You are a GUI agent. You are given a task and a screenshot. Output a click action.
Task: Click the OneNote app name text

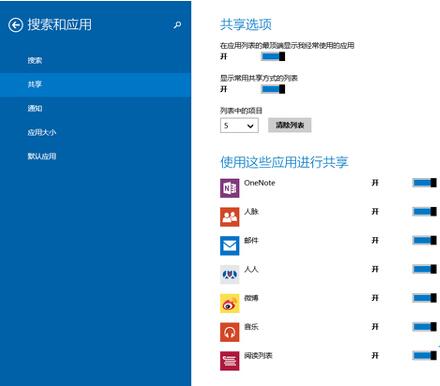click(x=260, y=183)
